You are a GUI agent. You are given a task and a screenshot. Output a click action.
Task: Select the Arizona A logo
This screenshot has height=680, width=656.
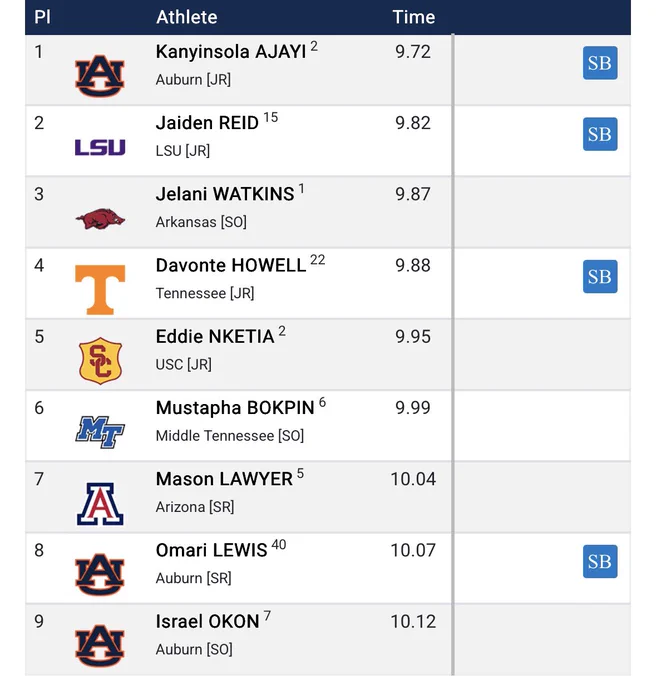tap(100, 504)
